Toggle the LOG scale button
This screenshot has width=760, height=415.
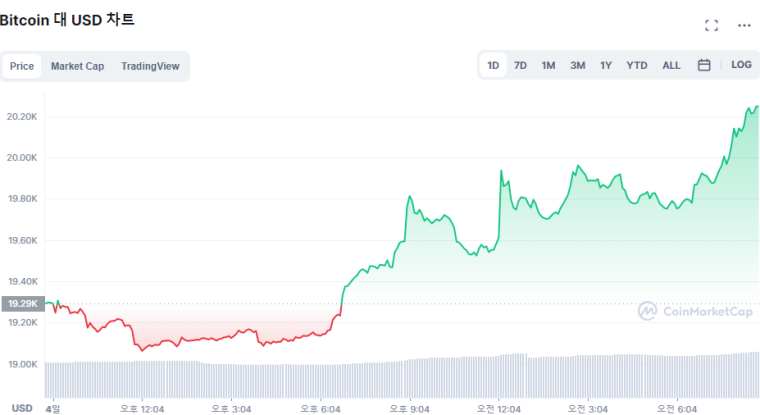click(x=741, y=65)
